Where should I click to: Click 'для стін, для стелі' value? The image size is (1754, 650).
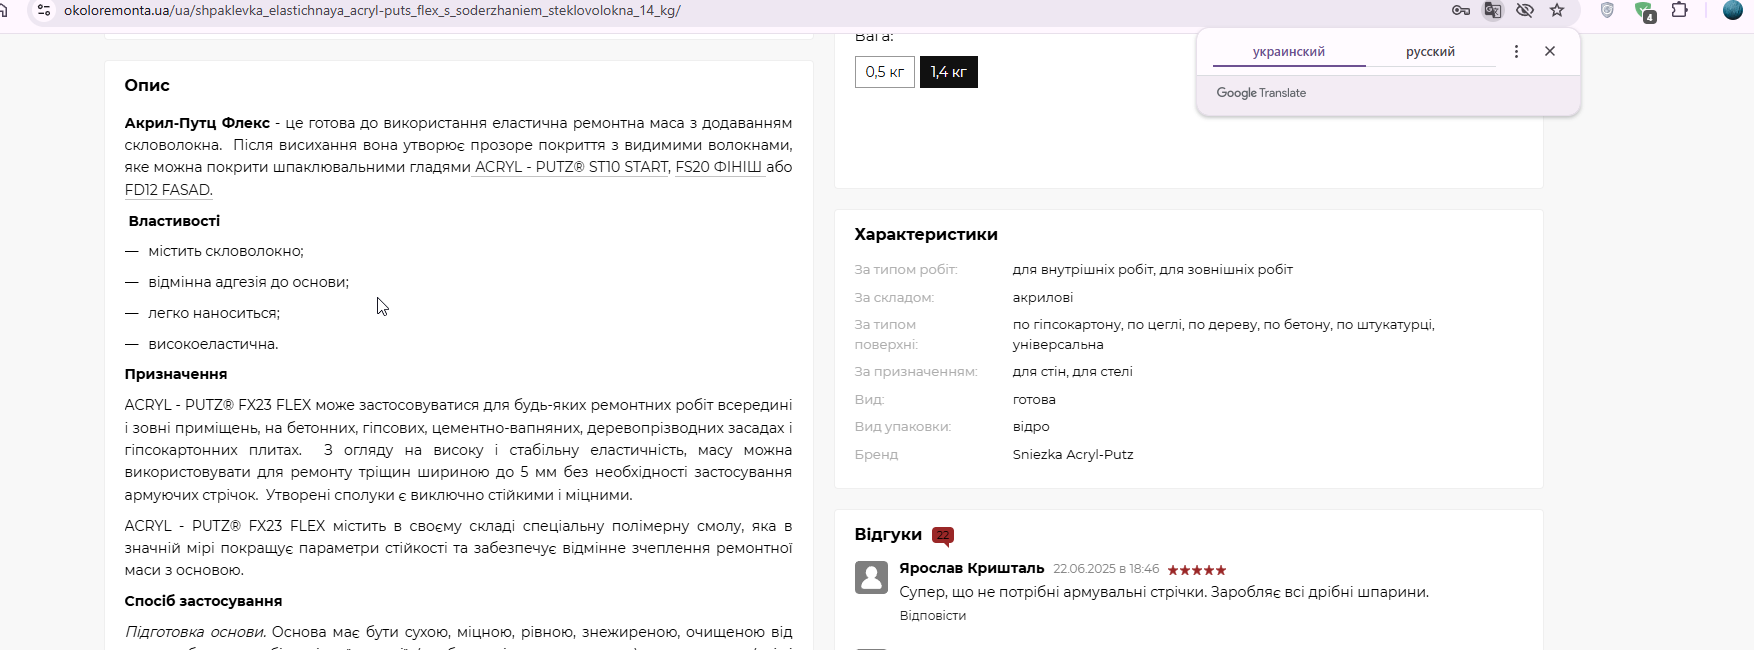(1072, 372)
